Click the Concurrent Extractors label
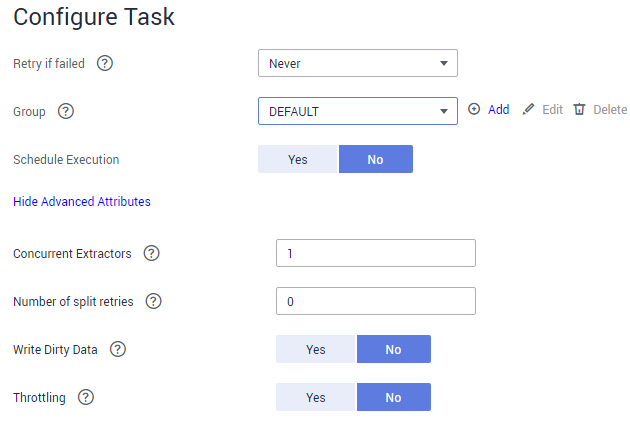The width and height of the screenshot is (630, 423). pos(72,253)
